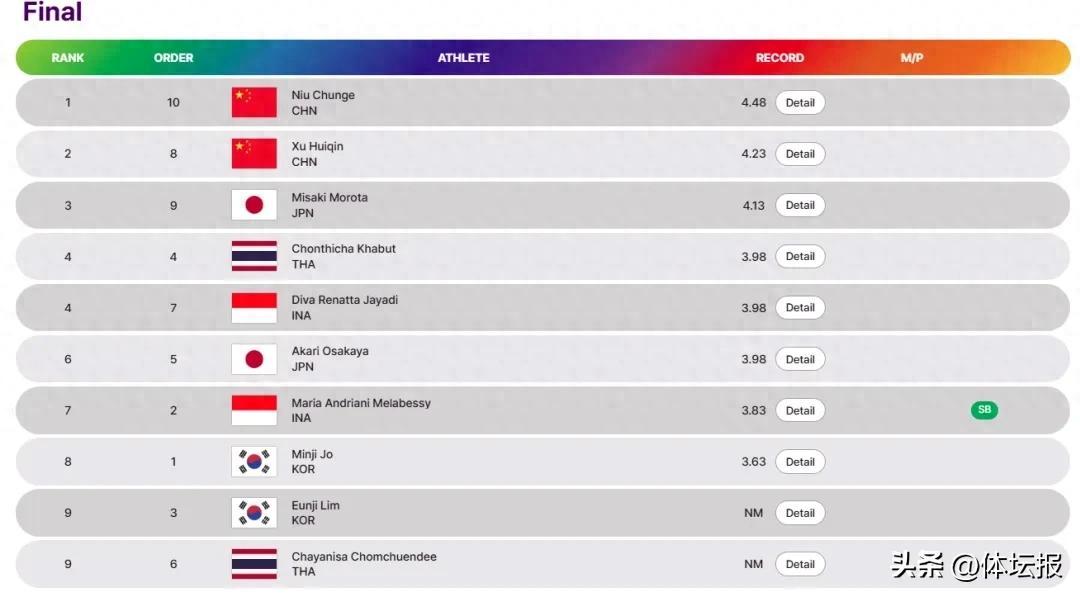Click Korea flag beside Eunji Lim
Image resolution: width=1080 pixels, height=597 pixels.
point(254,513)
